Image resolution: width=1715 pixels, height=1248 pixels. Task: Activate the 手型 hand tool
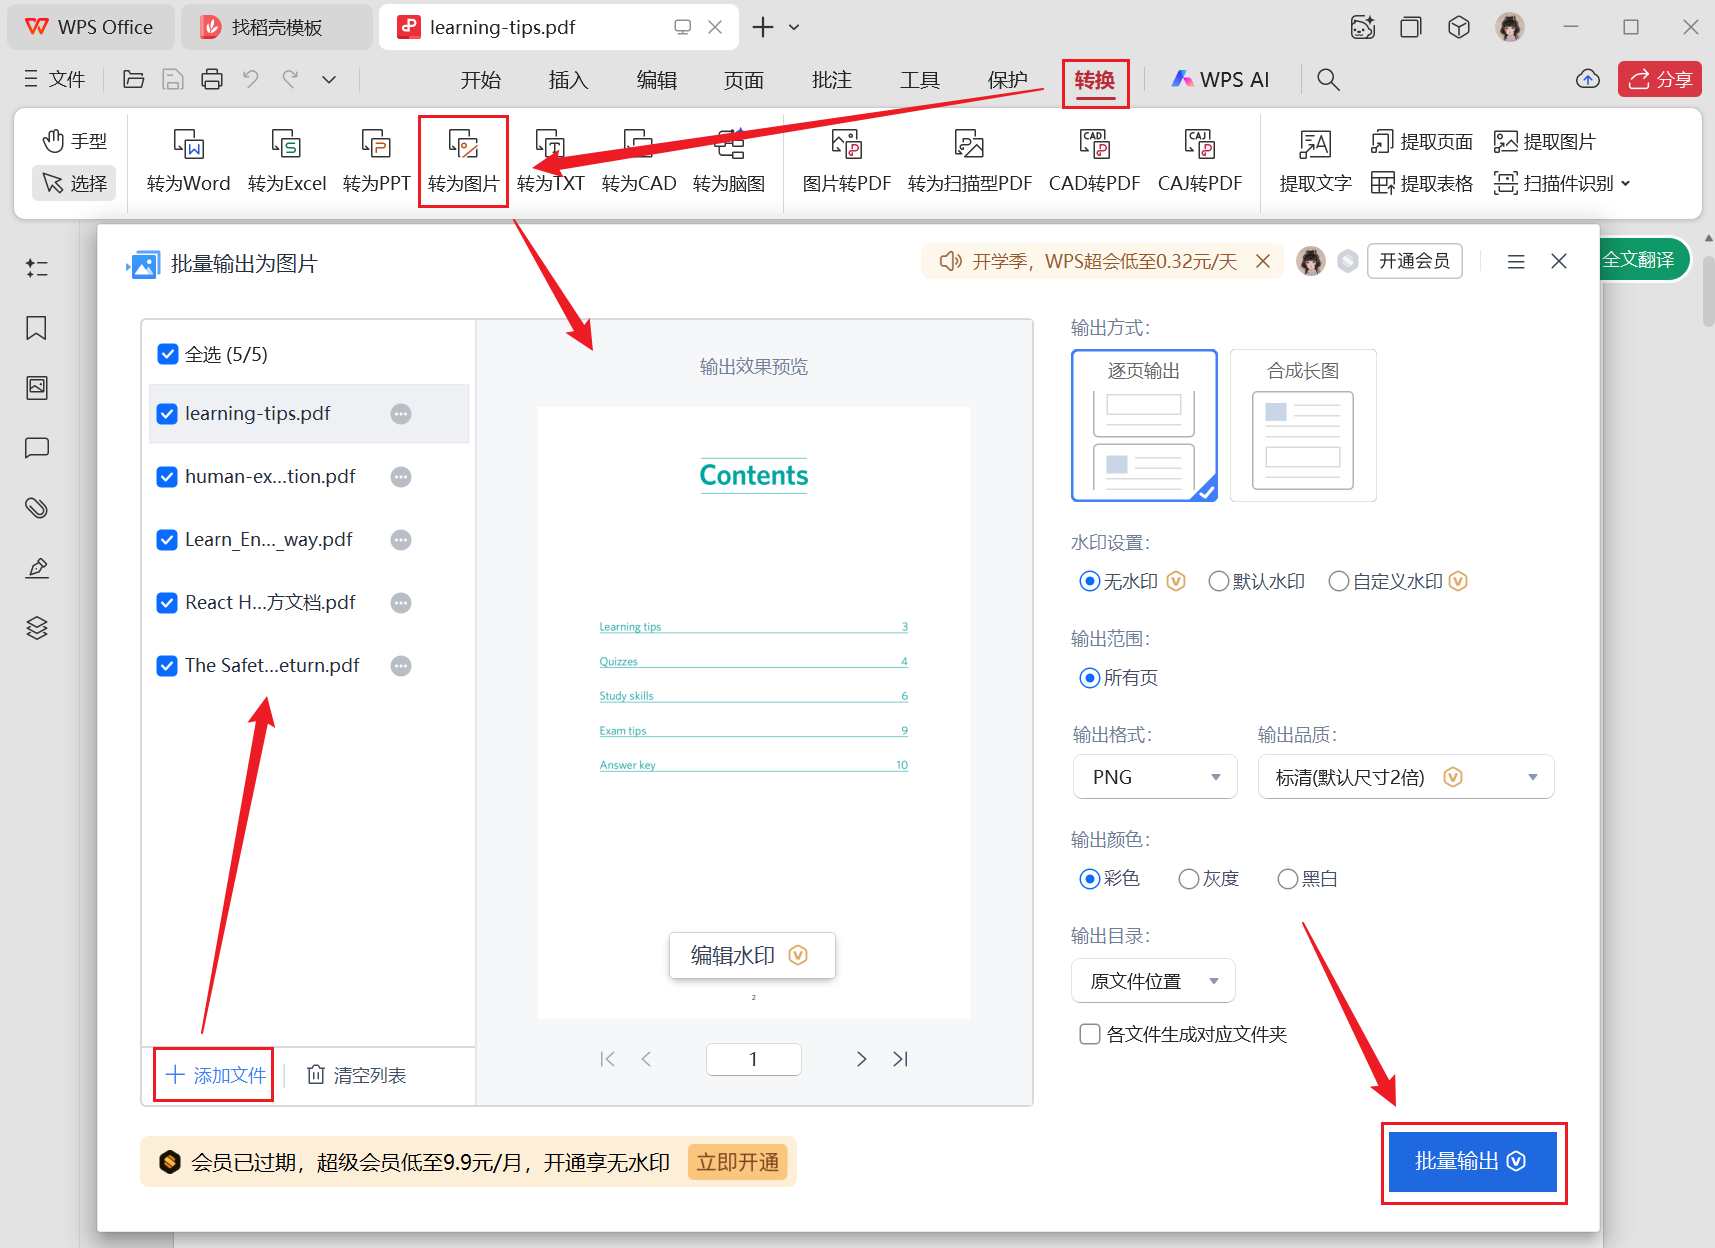coord(74,140)
